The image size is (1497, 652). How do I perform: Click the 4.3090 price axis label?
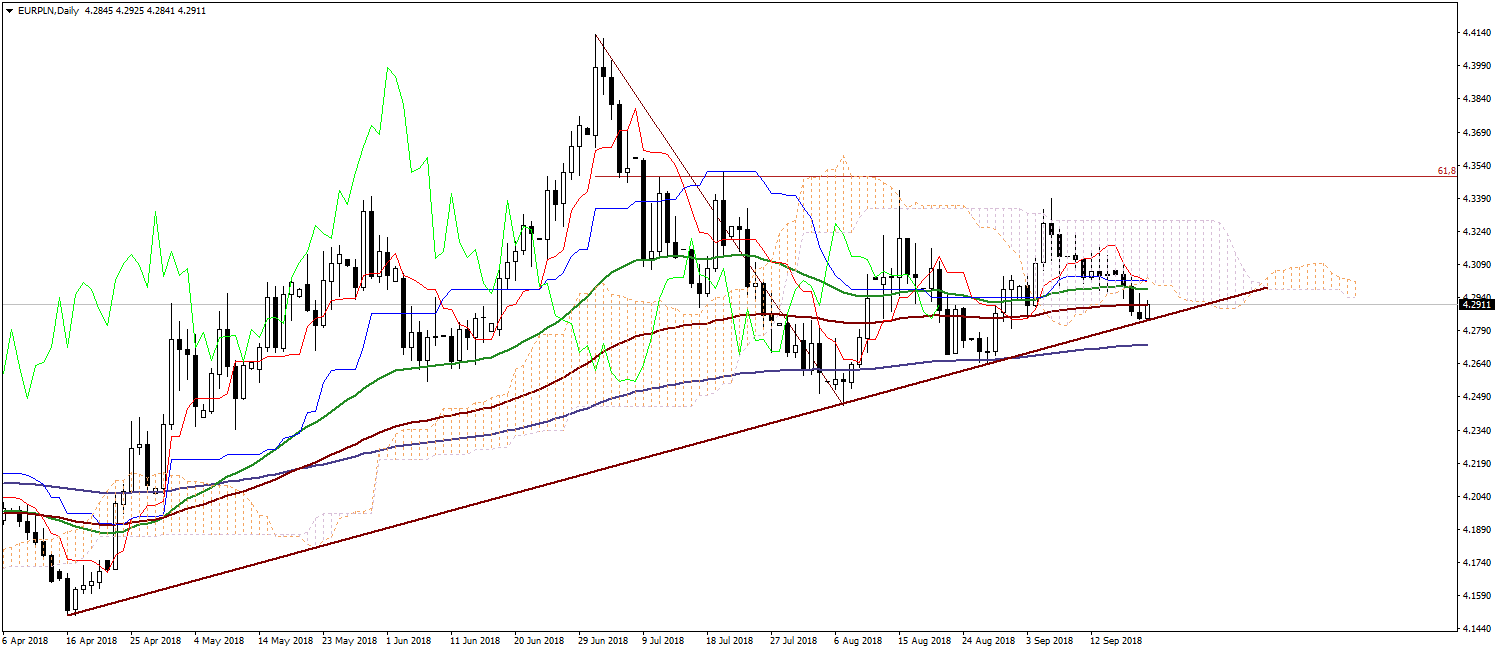(x=1476, y=265)
